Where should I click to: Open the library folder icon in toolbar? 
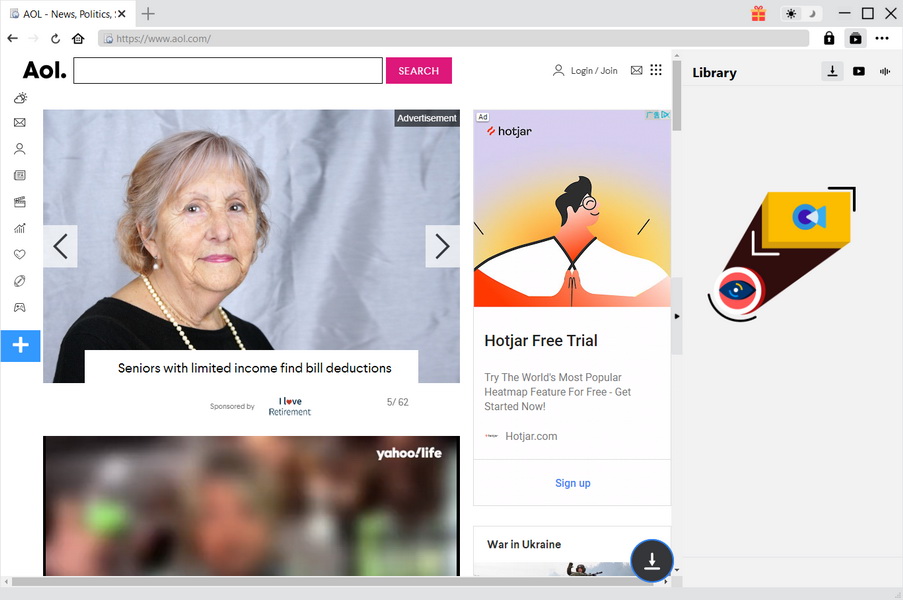coord(856,39)
